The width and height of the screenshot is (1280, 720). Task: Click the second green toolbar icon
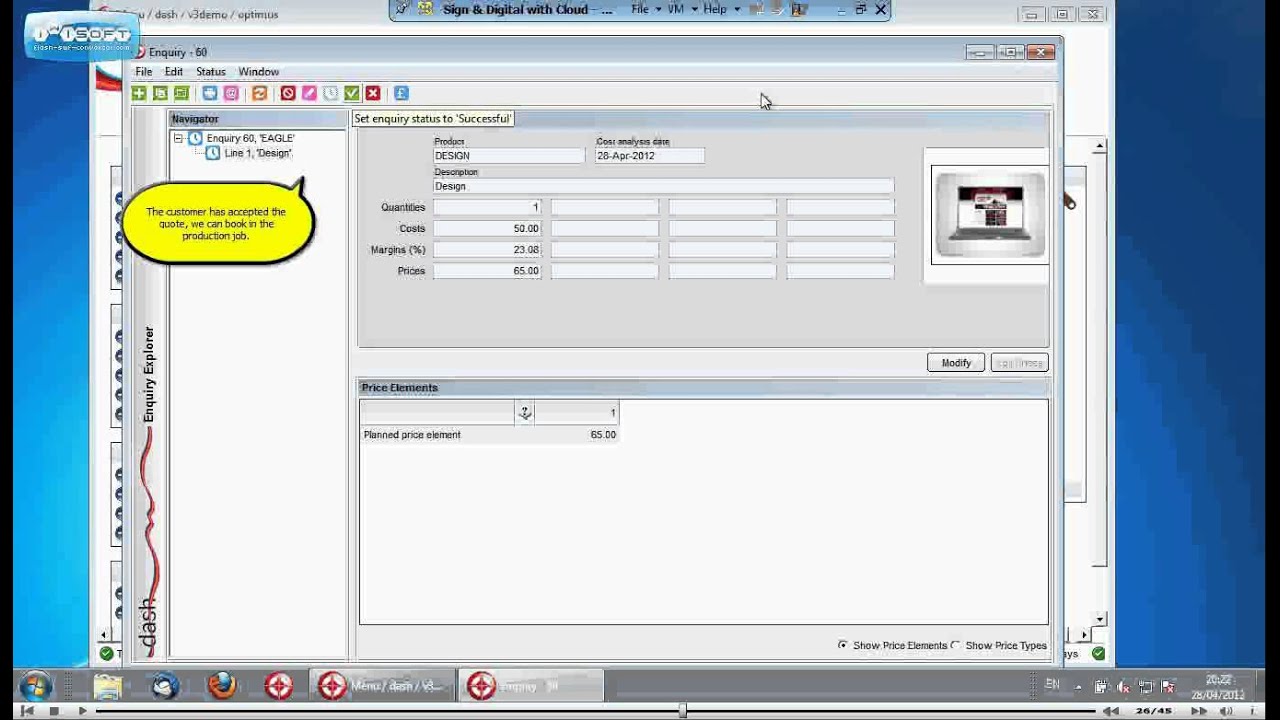(160, 93)
